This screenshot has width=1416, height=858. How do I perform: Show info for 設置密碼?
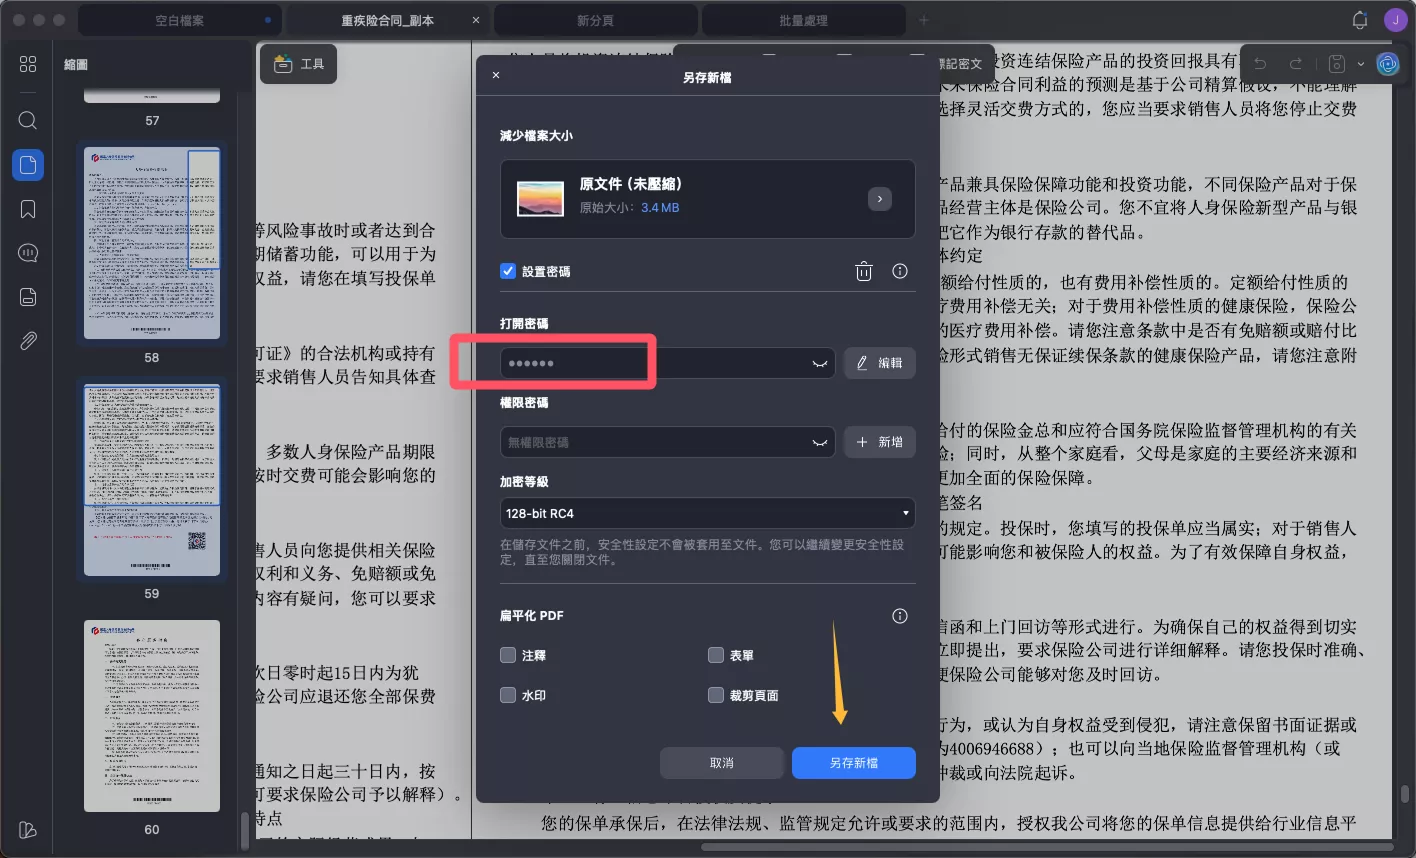[900, 271]
